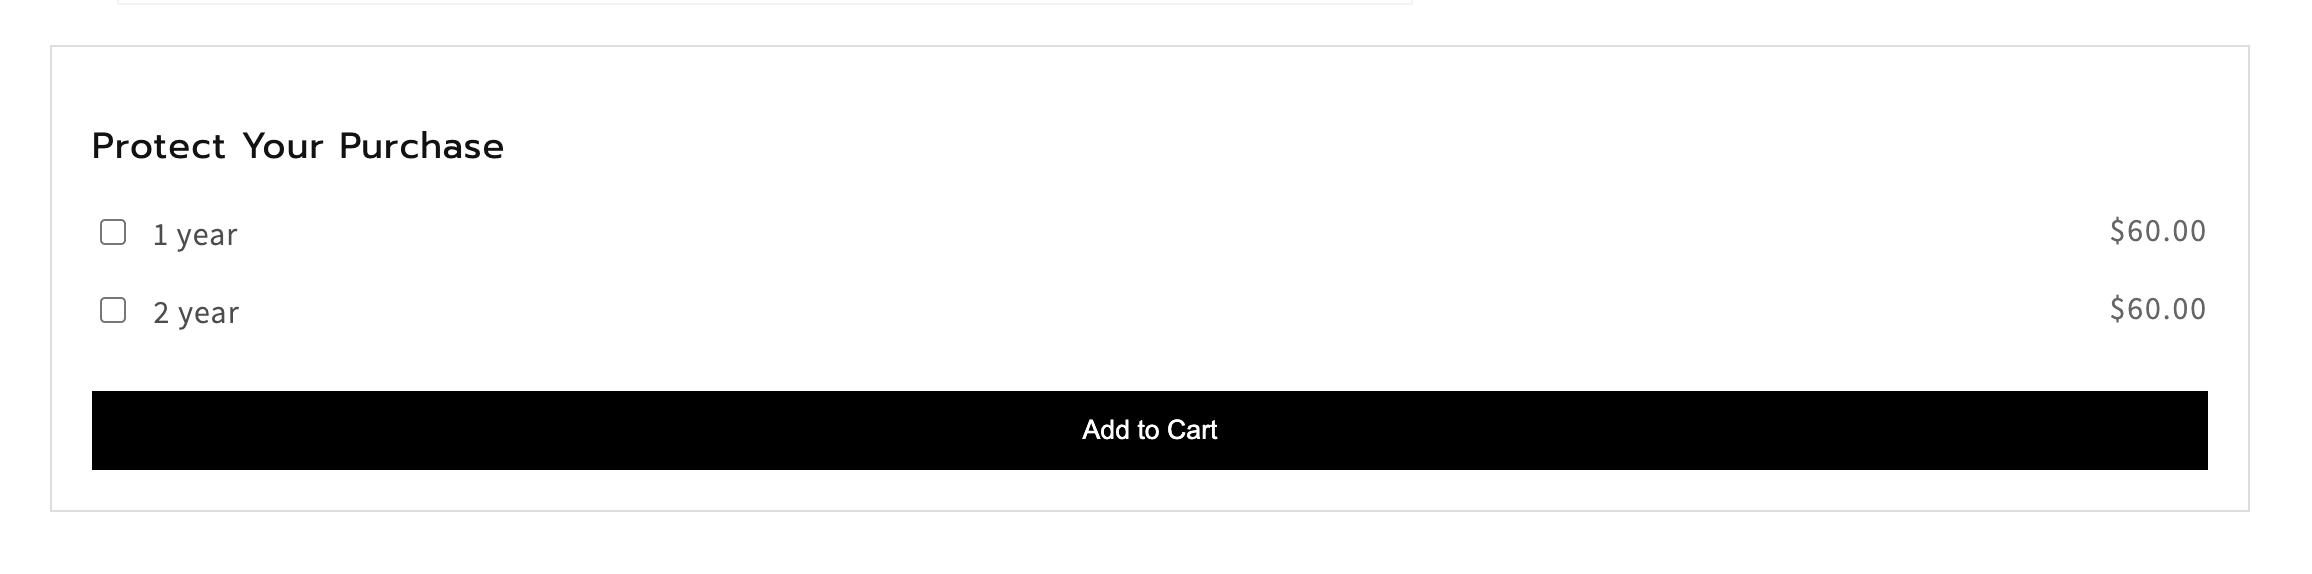Click the $60.00 price for 2 year plan
This screenshot has width=2312, height=574.
[x=2157, y=309]
